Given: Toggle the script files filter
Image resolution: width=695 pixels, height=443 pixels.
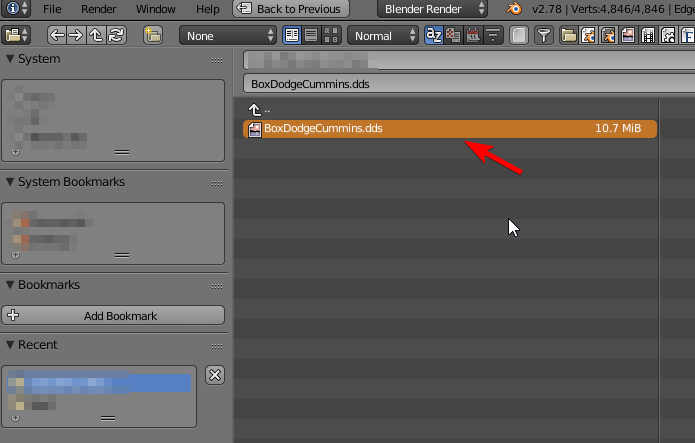Looking at the screenshot, I should pos(668,35).
